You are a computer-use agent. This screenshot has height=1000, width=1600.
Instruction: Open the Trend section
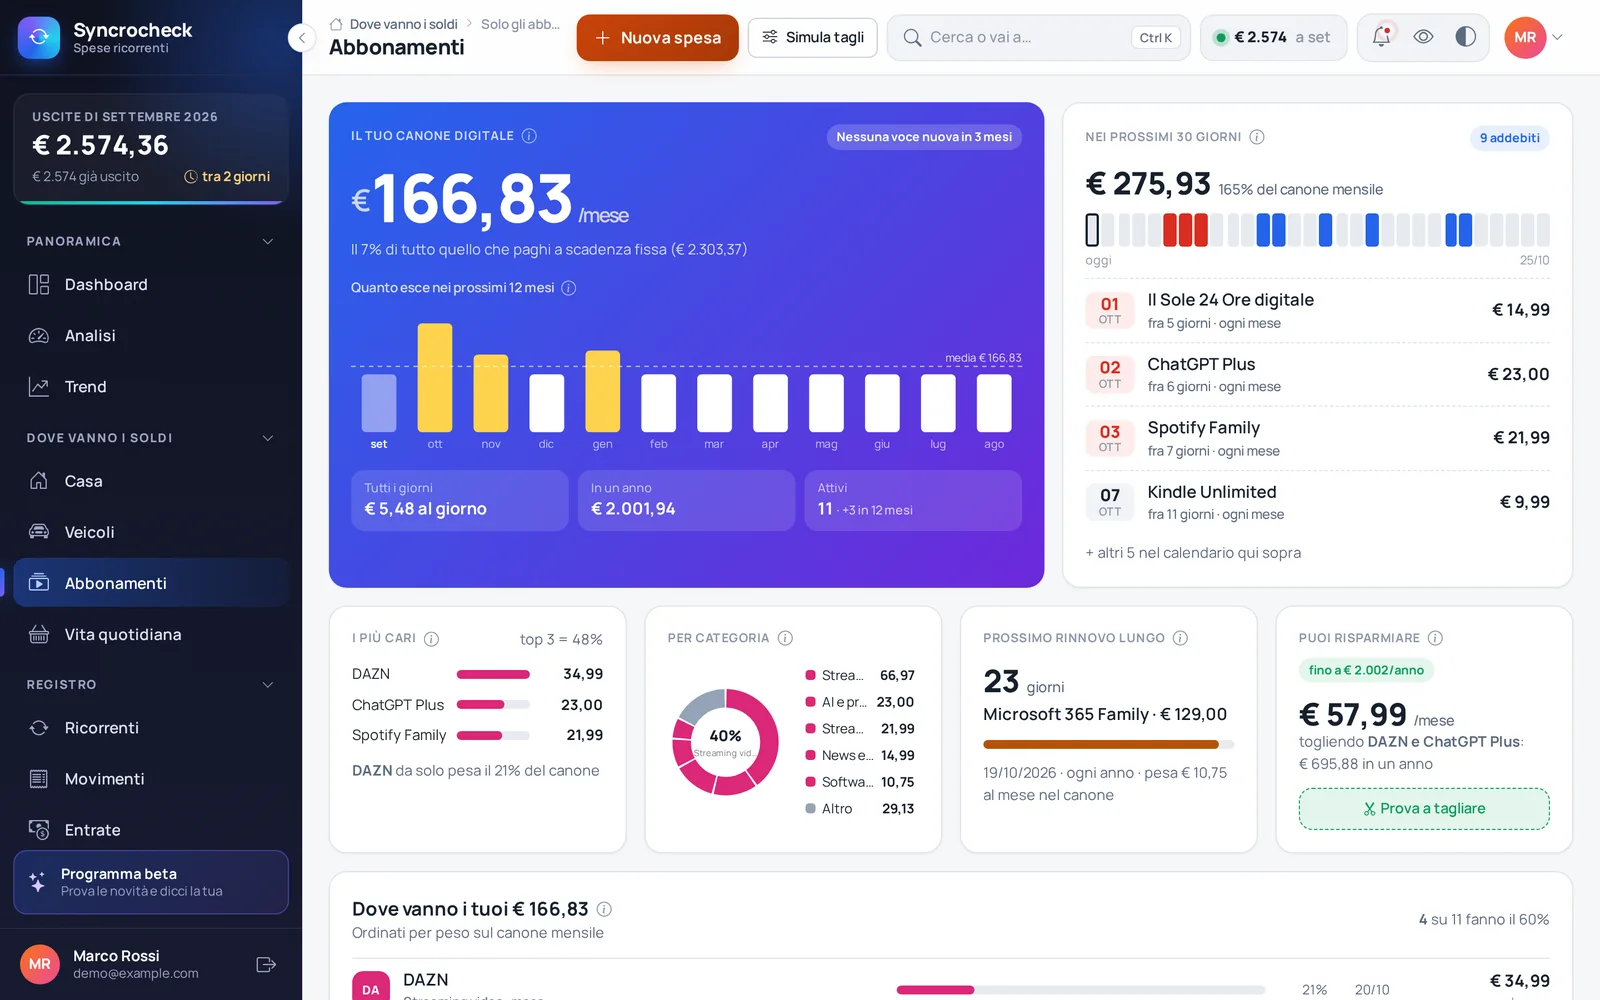(x=150, y=387)
